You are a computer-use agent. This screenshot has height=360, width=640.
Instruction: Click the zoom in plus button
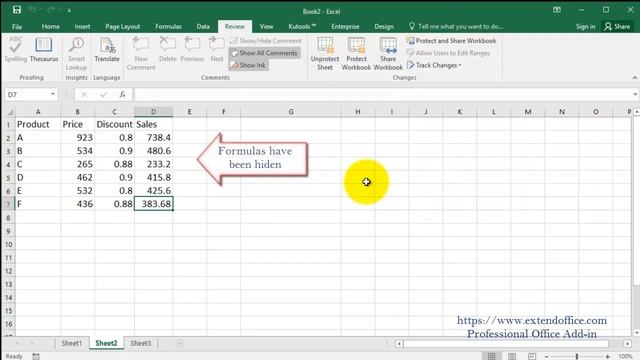pyautogui.click(x=607, y=357)
